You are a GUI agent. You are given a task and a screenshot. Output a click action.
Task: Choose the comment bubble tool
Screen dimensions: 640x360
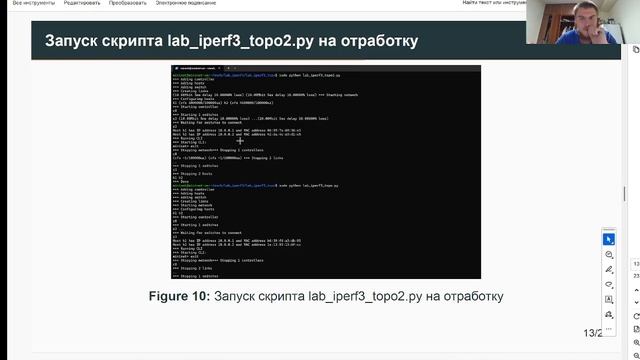point(609,255)
